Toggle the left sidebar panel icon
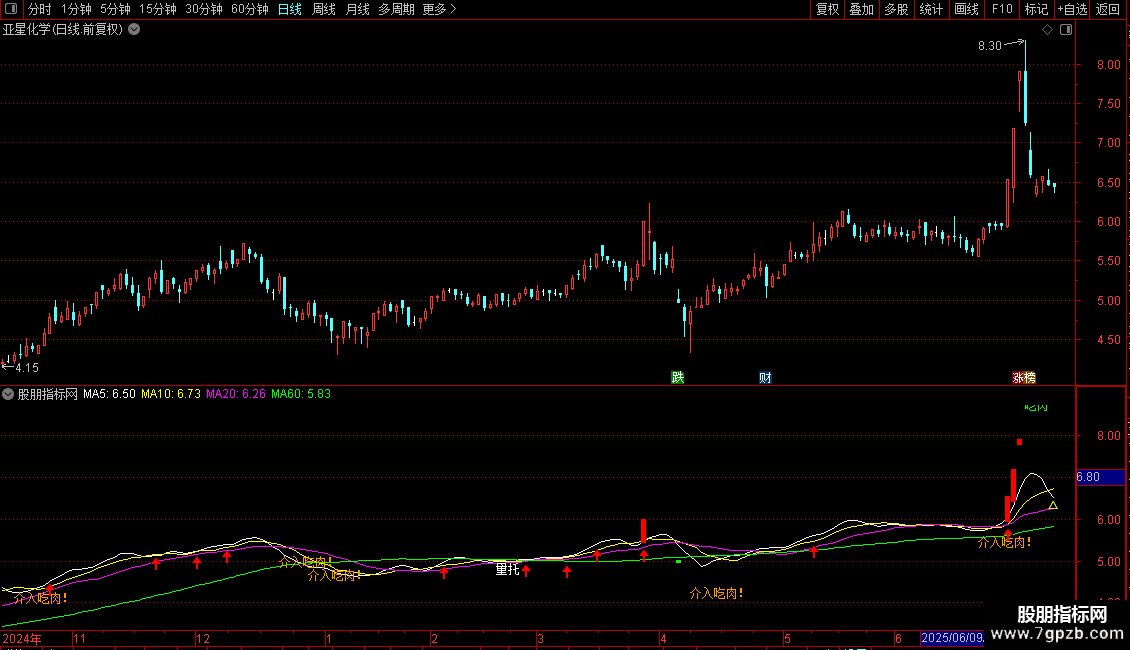Viewport: 1130px width, 650px height. tap(11, 9)
